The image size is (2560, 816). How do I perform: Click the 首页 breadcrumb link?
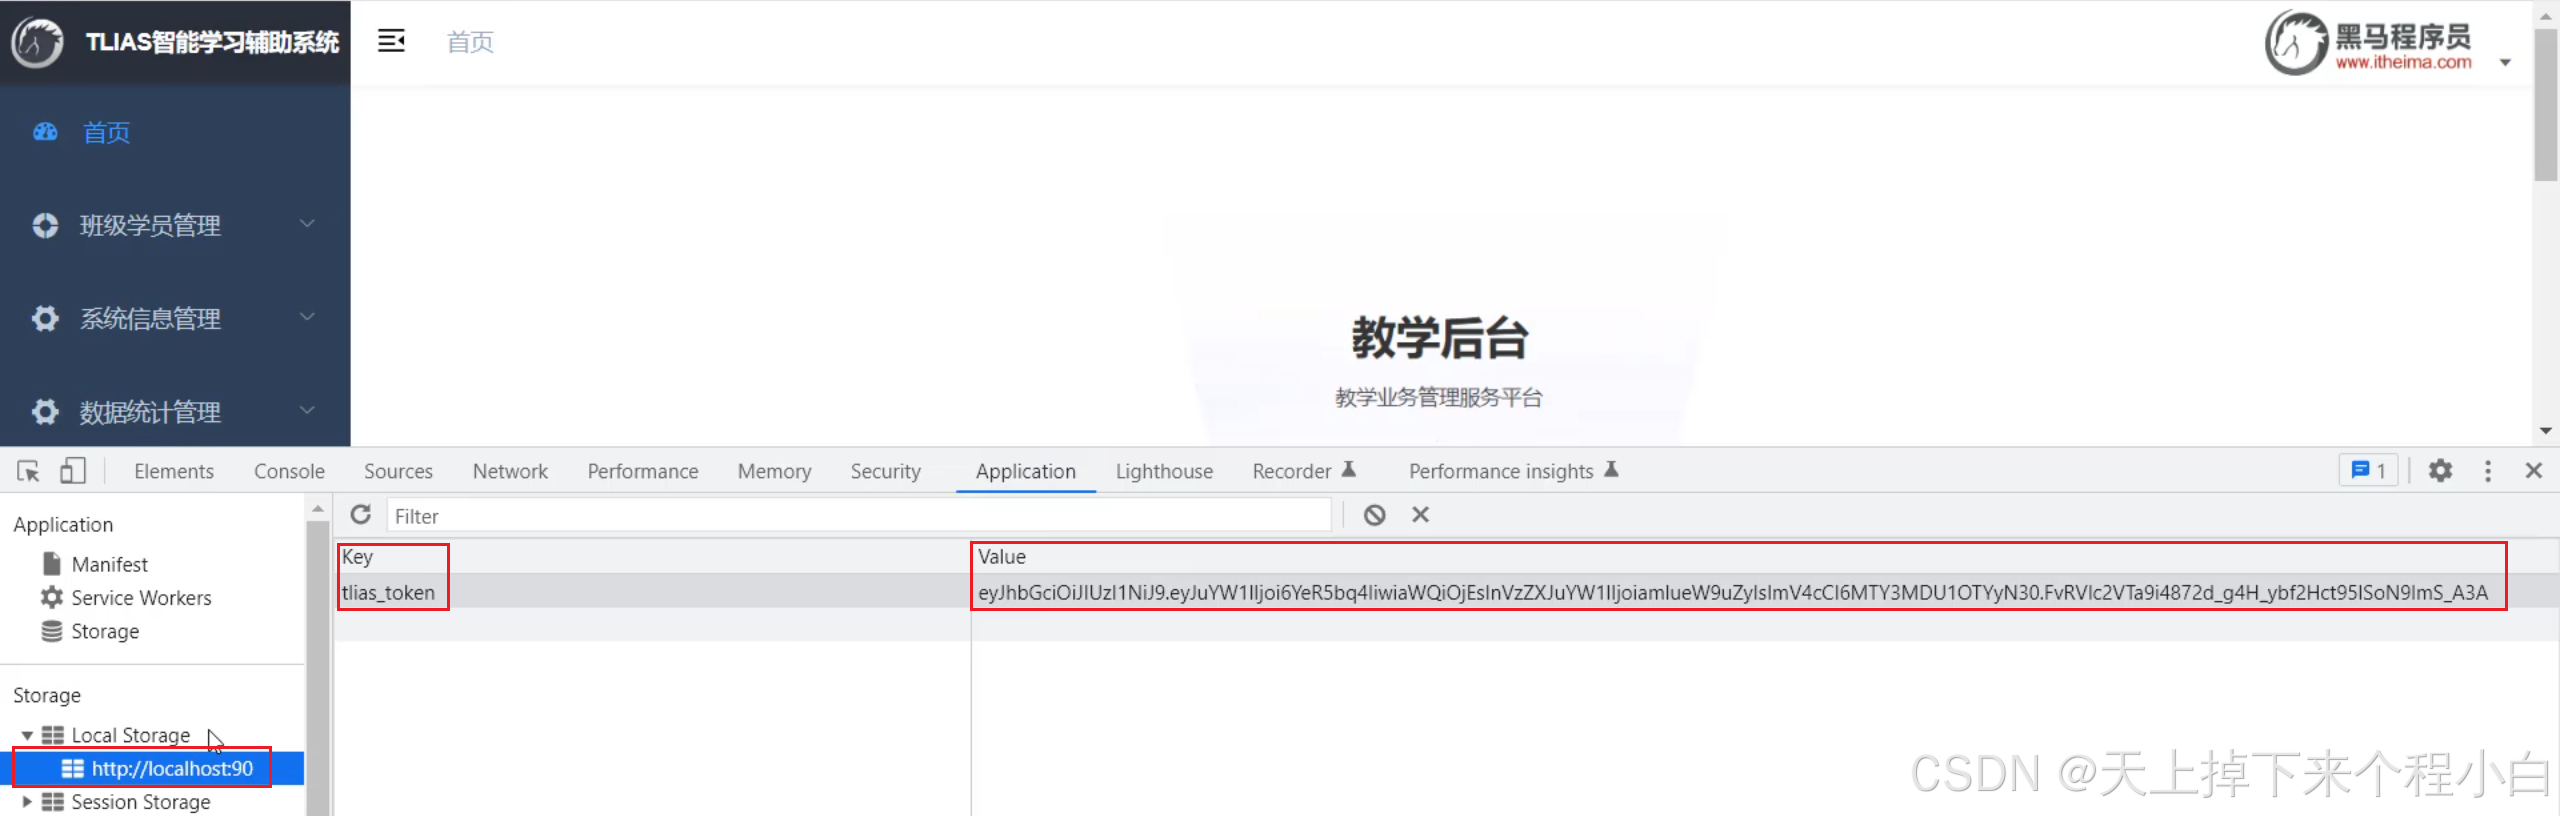click(470, 41)
